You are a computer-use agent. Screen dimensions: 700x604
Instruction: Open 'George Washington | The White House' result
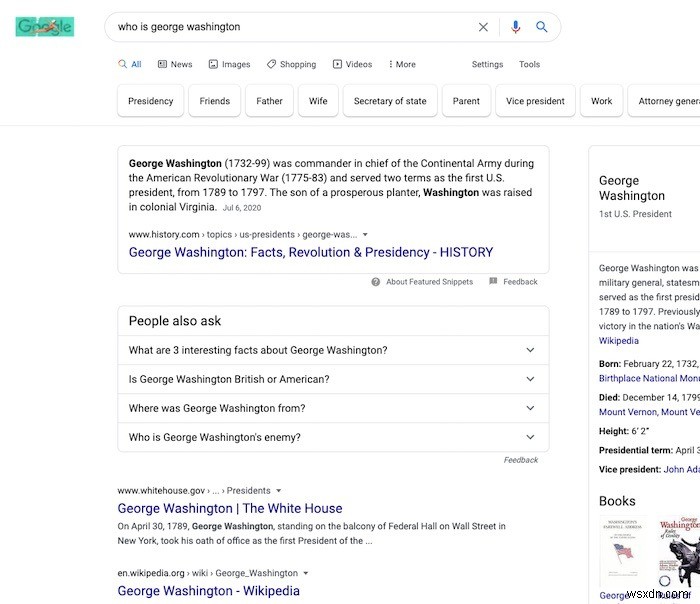(230, 508)
